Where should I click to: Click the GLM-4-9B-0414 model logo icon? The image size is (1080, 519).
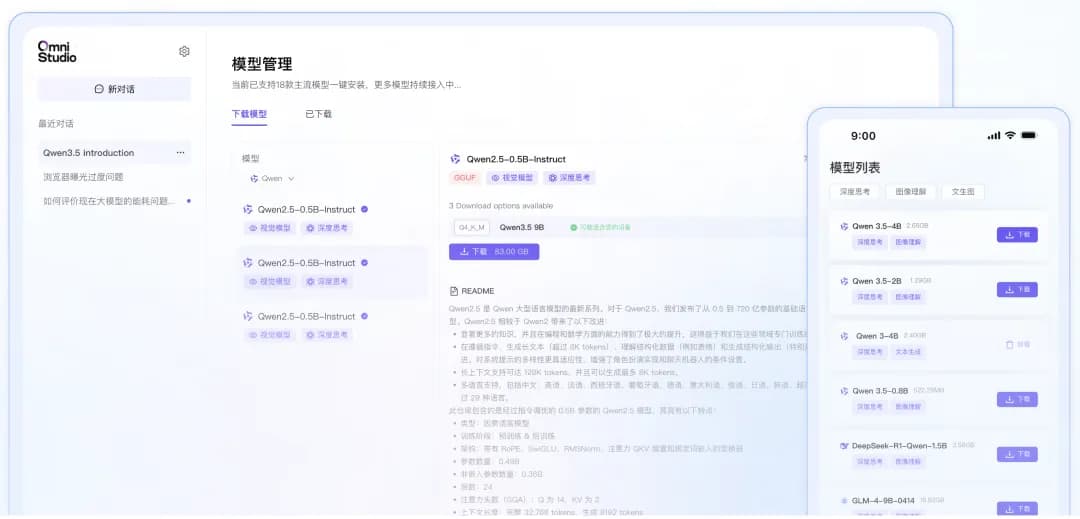click(x=844, y=500)
